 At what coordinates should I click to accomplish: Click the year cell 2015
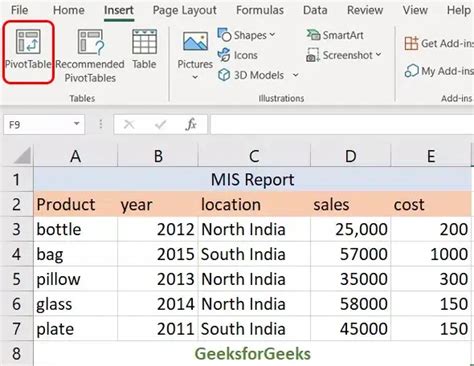pyautogui.click(x=158, y=254)
